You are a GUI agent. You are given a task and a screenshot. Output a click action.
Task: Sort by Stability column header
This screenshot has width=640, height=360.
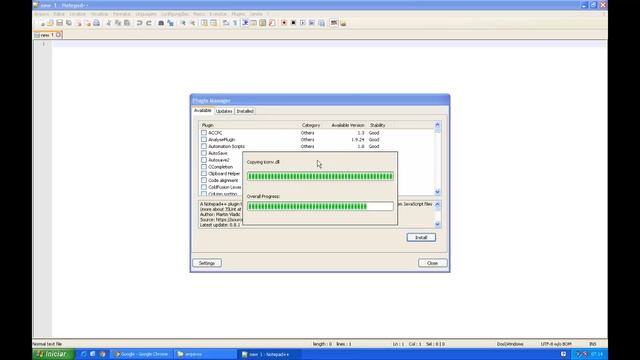pyautogui.click(x=378, y=125)
